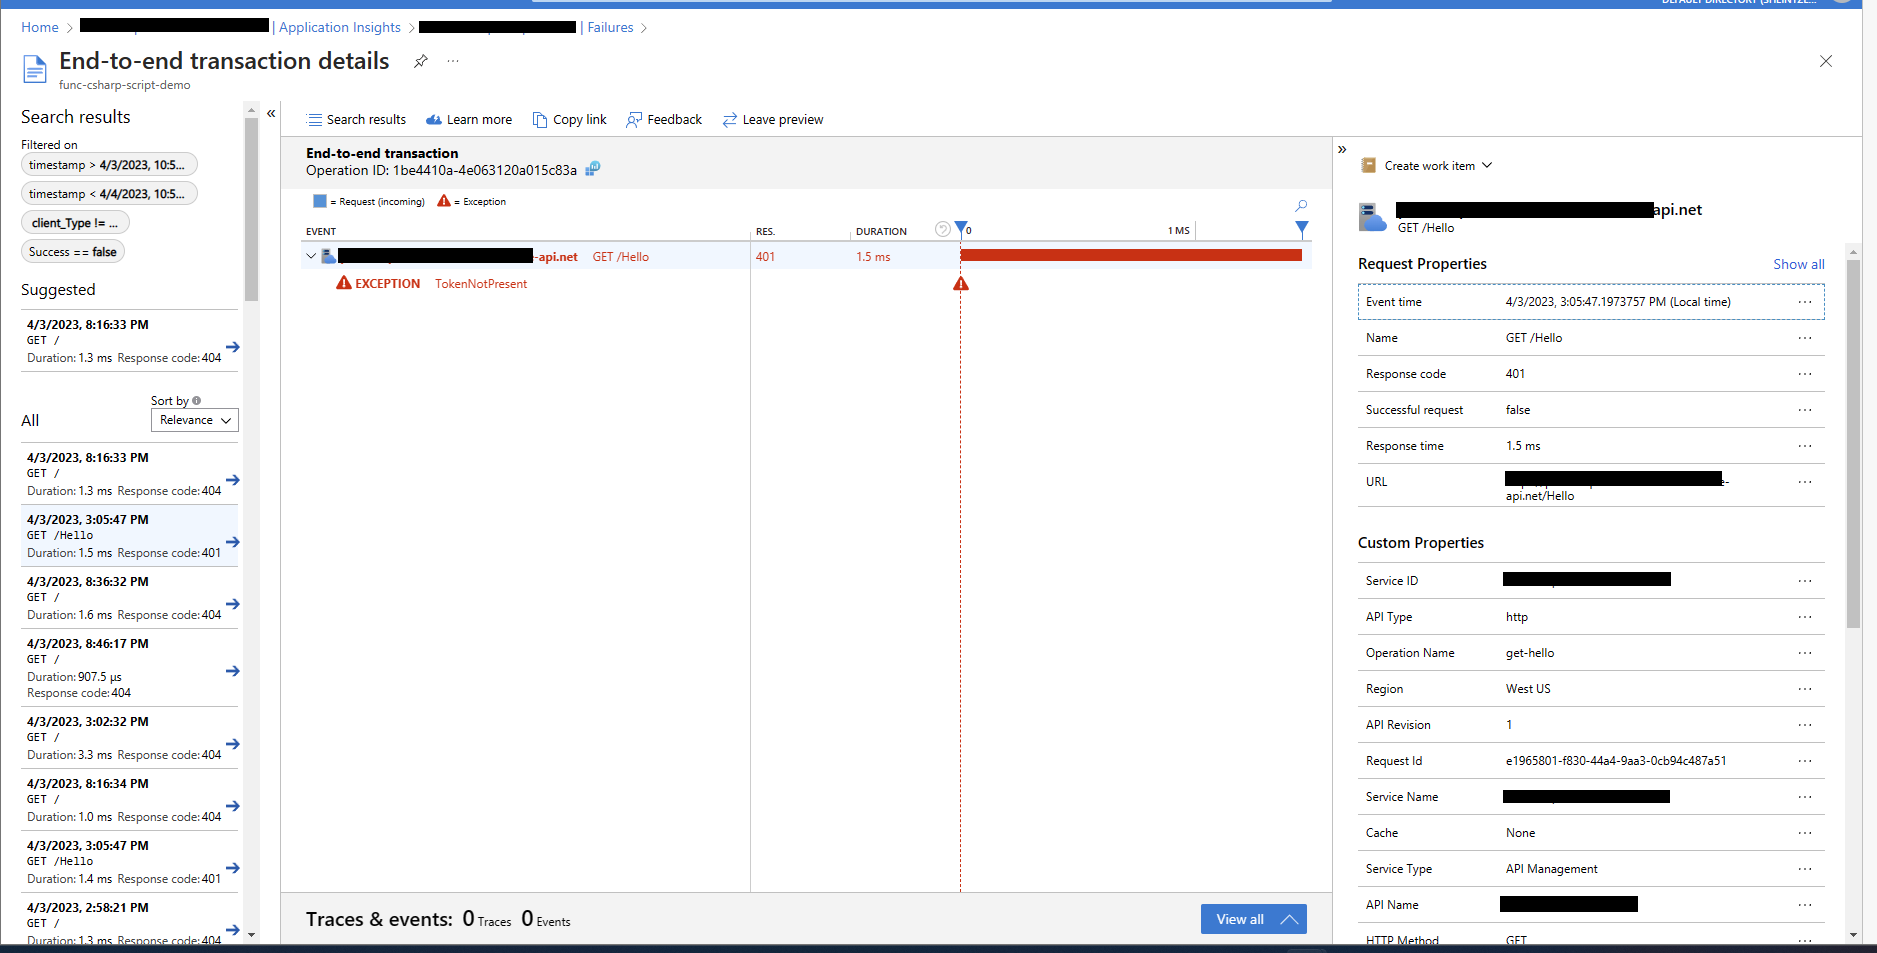Open the ellipsis menu for Region row
Image resolution: width=1877 pixels, height=953 pixels.
click(1805, 689)
